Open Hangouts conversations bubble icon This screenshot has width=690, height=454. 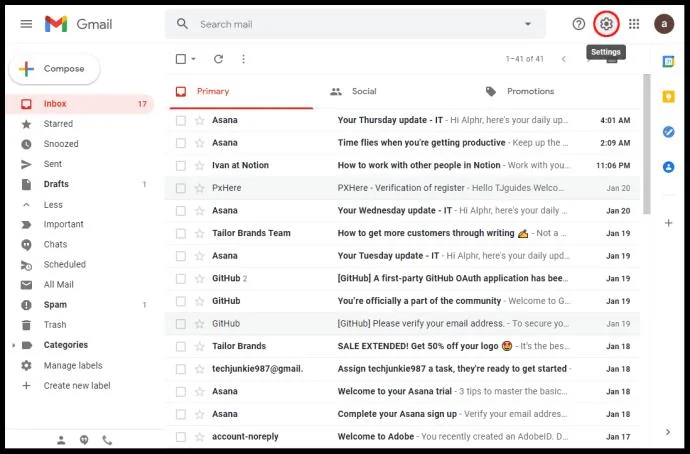(x=84, y=439)
